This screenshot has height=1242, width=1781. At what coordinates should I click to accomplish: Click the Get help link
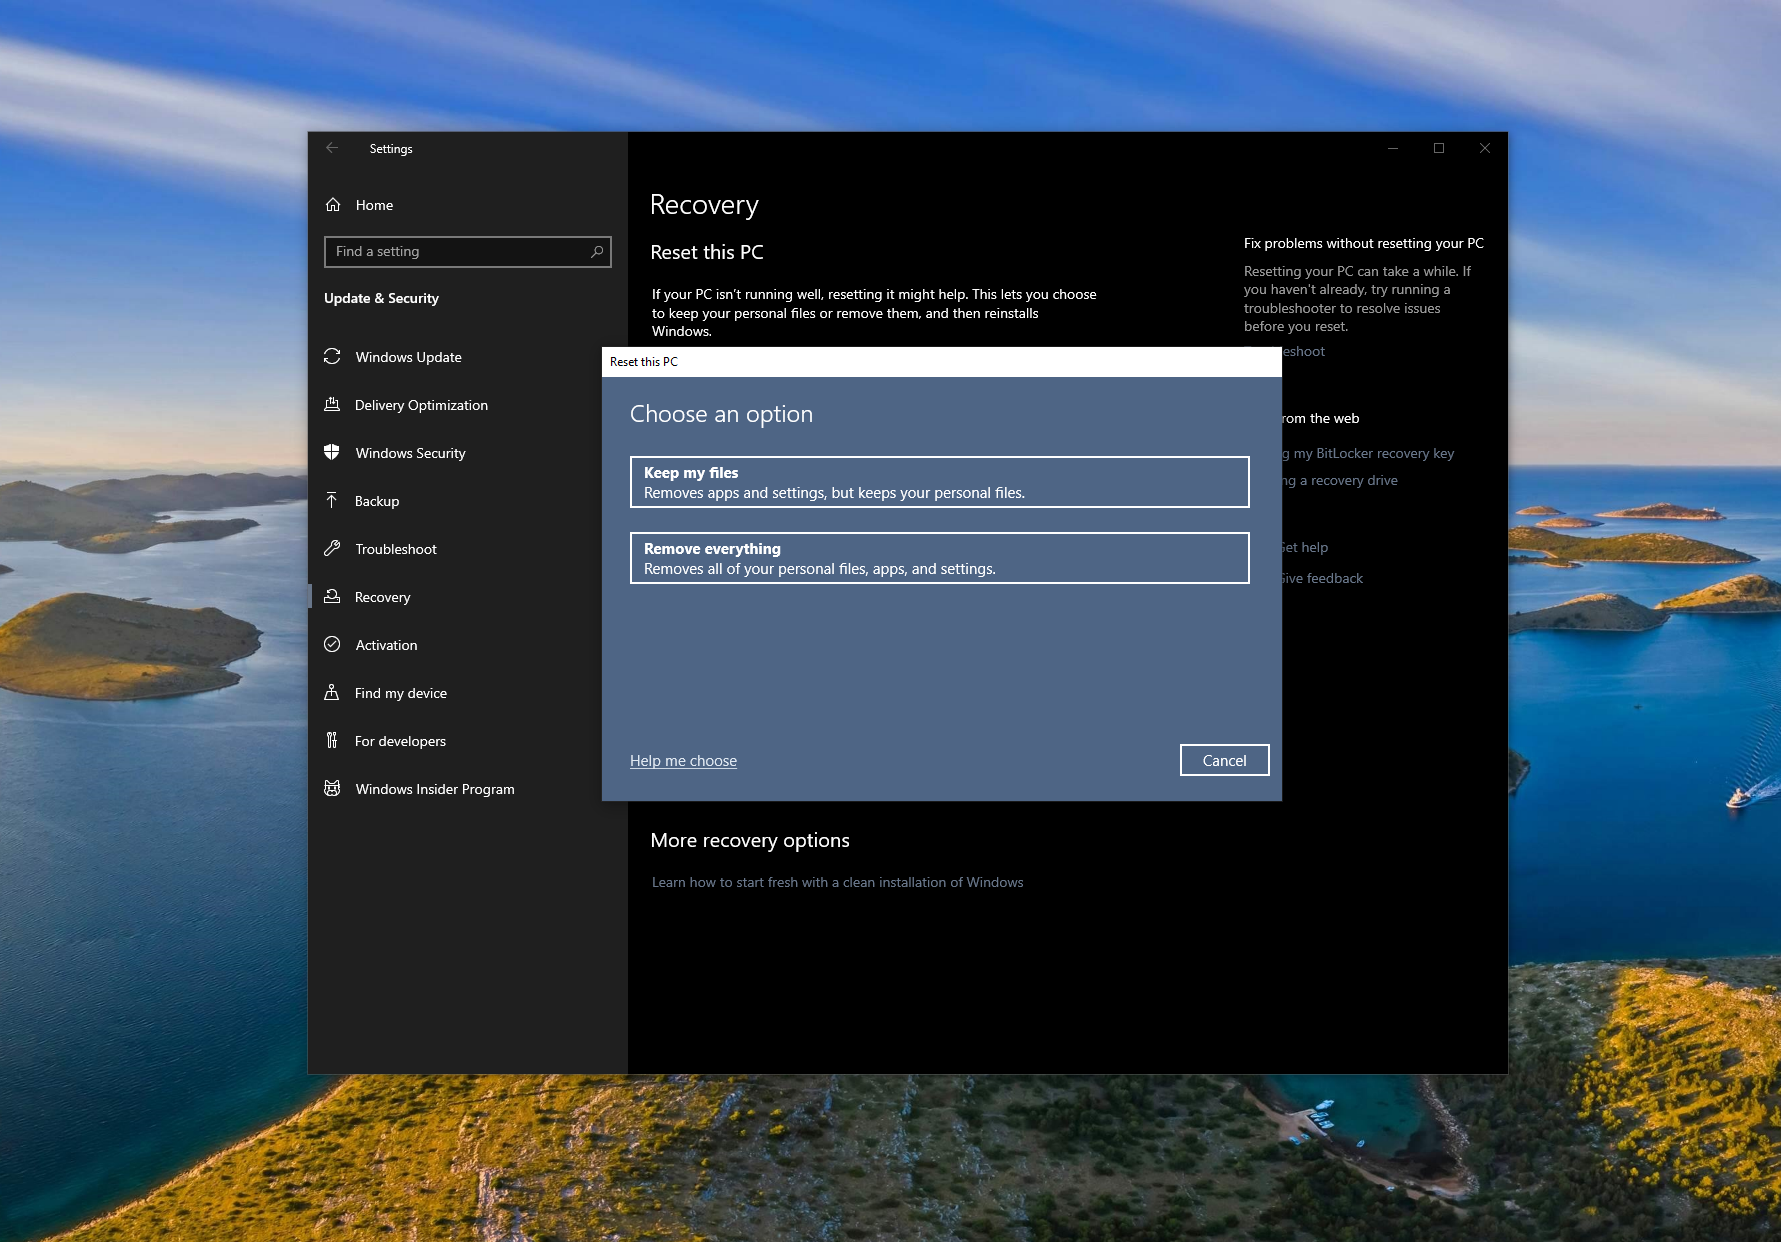coord(1305,547)
